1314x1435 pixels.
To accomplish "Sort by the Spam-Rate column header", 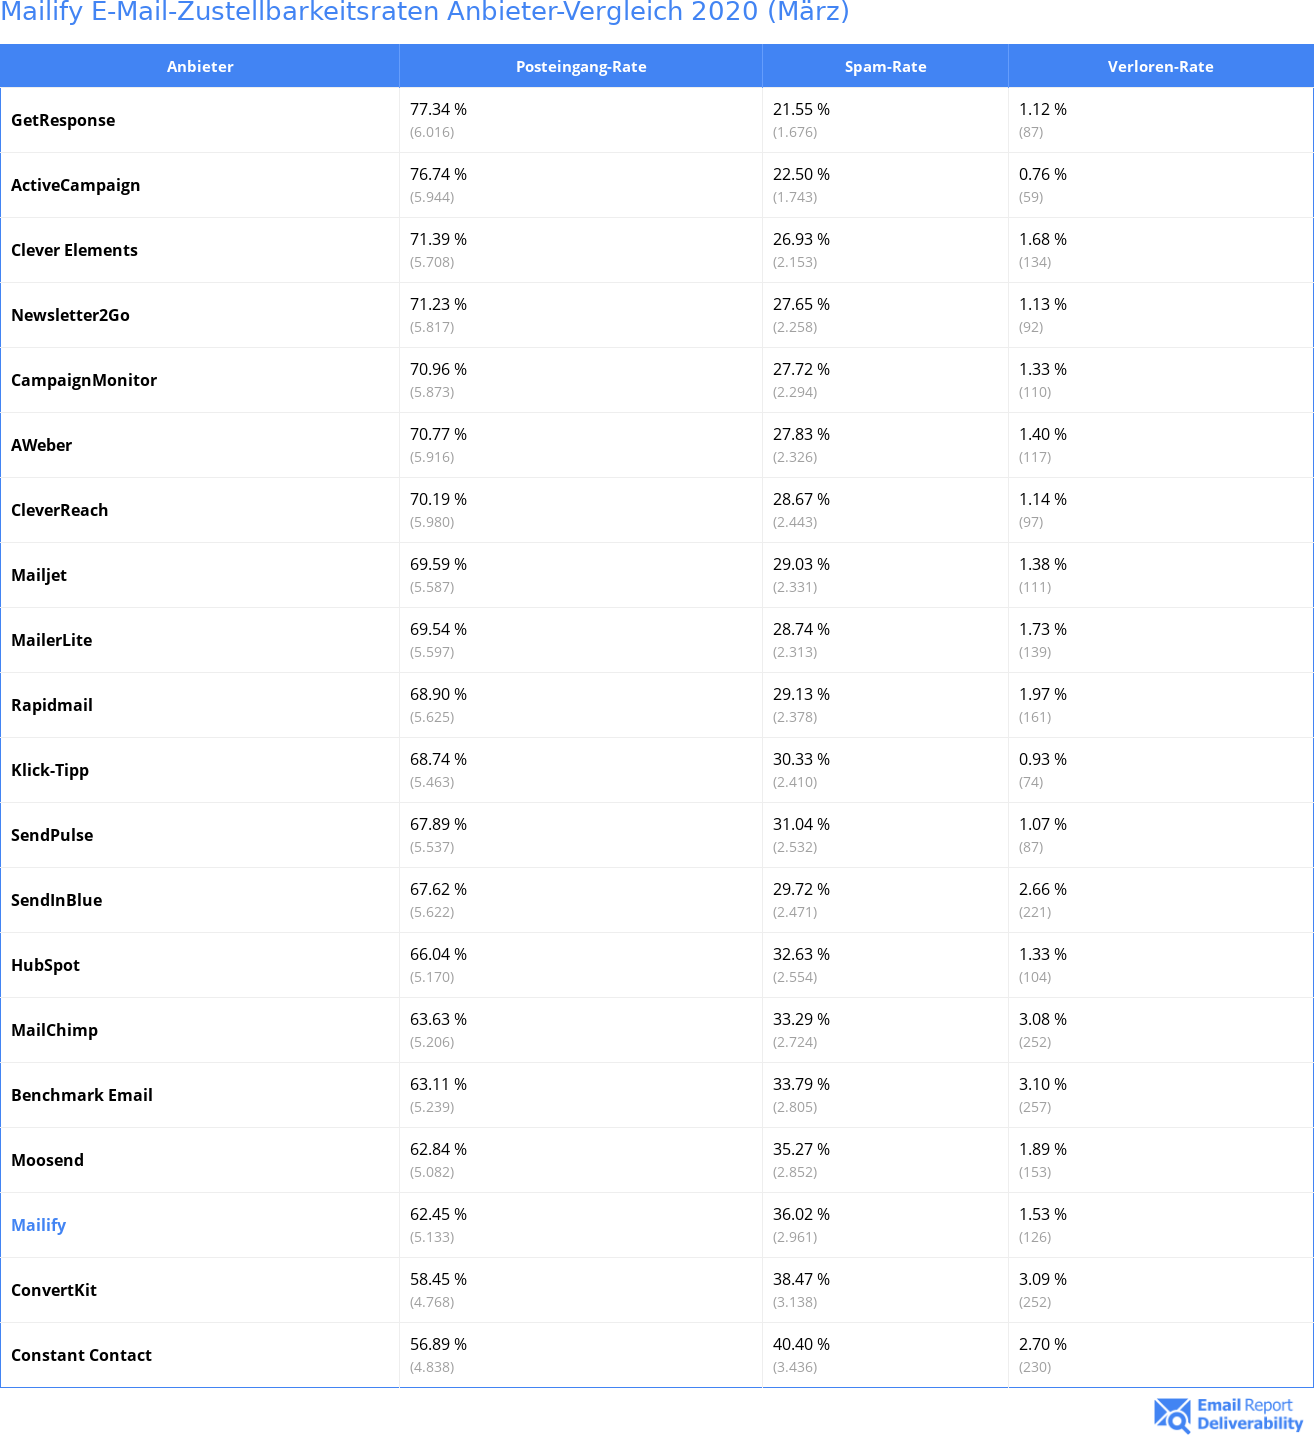I will tap(885, 66).
